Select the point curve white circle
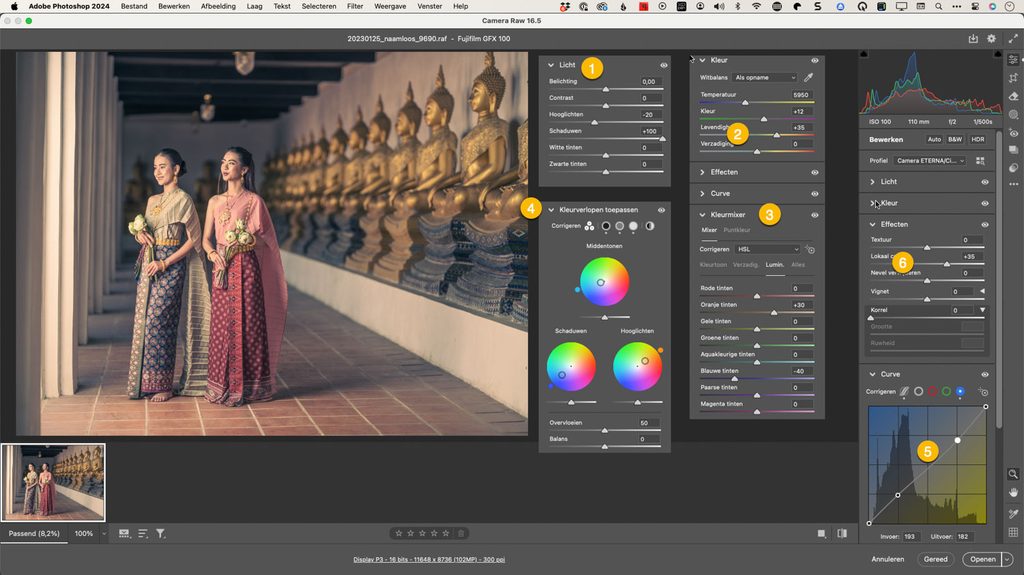 918,391
